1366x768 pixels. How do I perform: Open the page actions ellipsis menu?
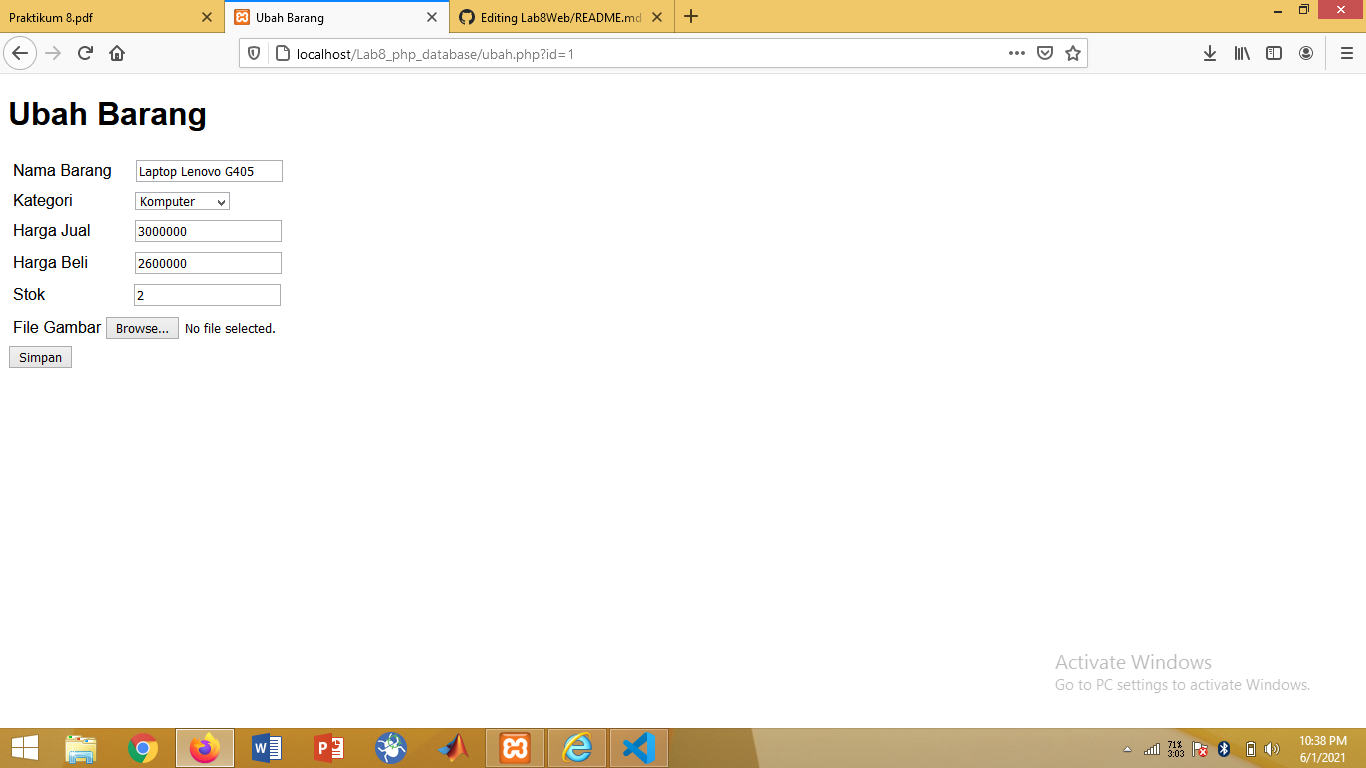pyautogui.click(x=1016, y=53)
